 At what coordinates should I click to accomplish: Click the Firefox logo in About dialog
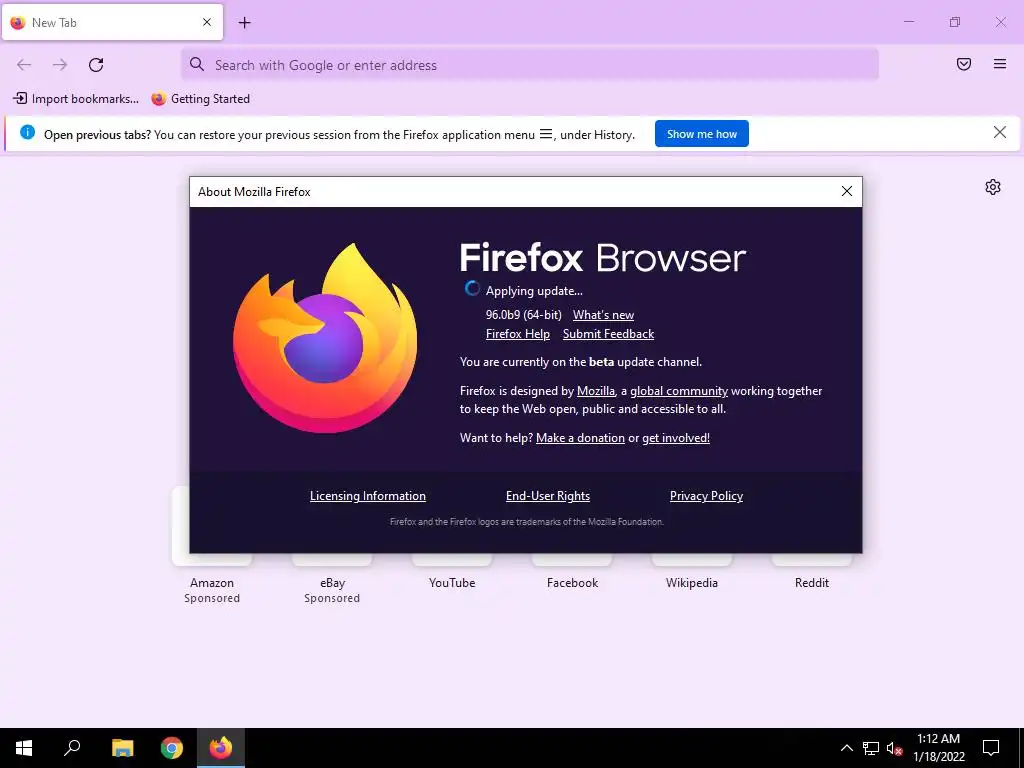click(x=325, y=338)
